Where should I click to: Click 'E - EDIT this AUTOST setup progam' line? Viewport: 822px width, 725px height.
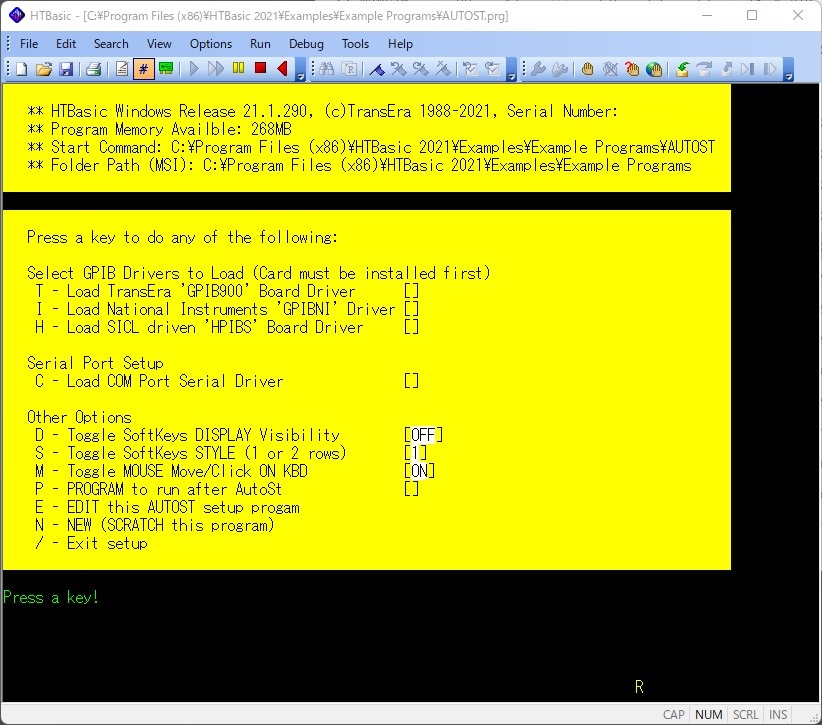point(167,507)
